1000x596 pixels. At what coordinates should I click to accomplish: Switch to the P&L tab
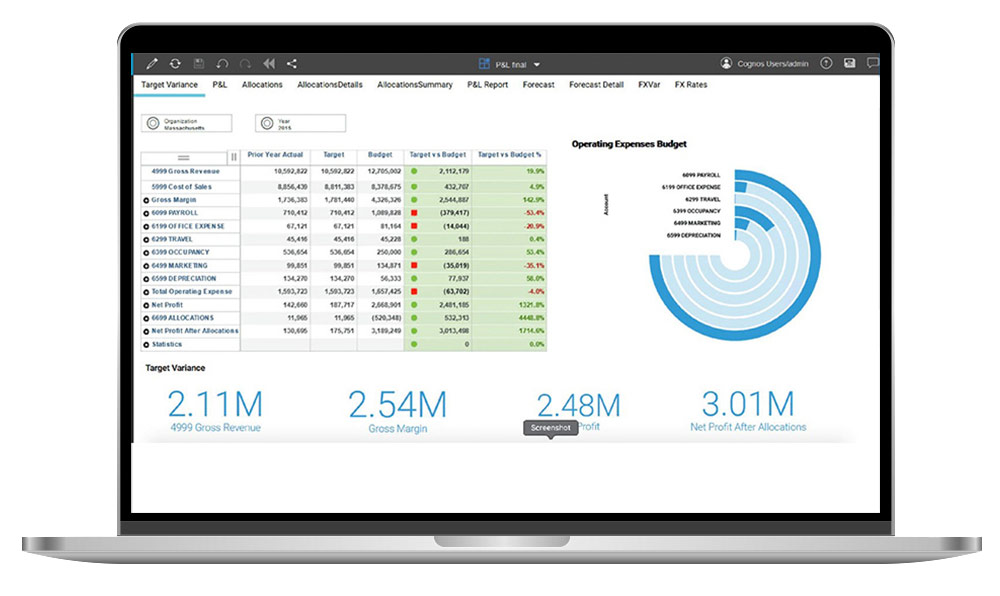(219, 85)
